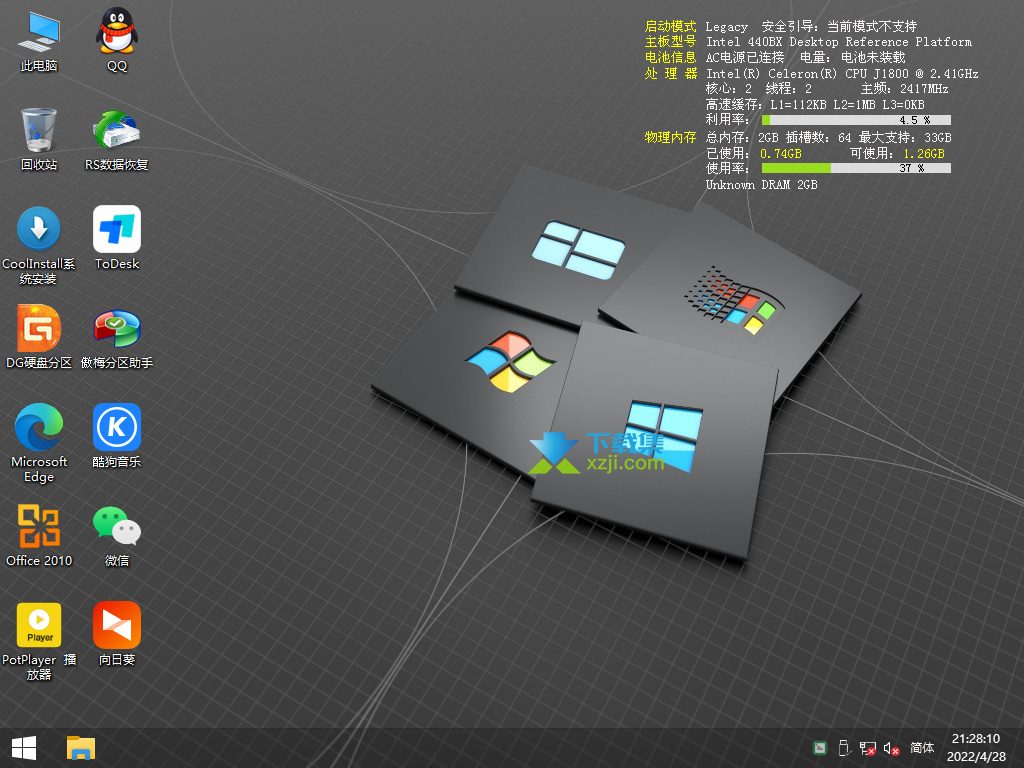
Task: Open the Microsoft Edge browser icon
Action: point(39,443)
